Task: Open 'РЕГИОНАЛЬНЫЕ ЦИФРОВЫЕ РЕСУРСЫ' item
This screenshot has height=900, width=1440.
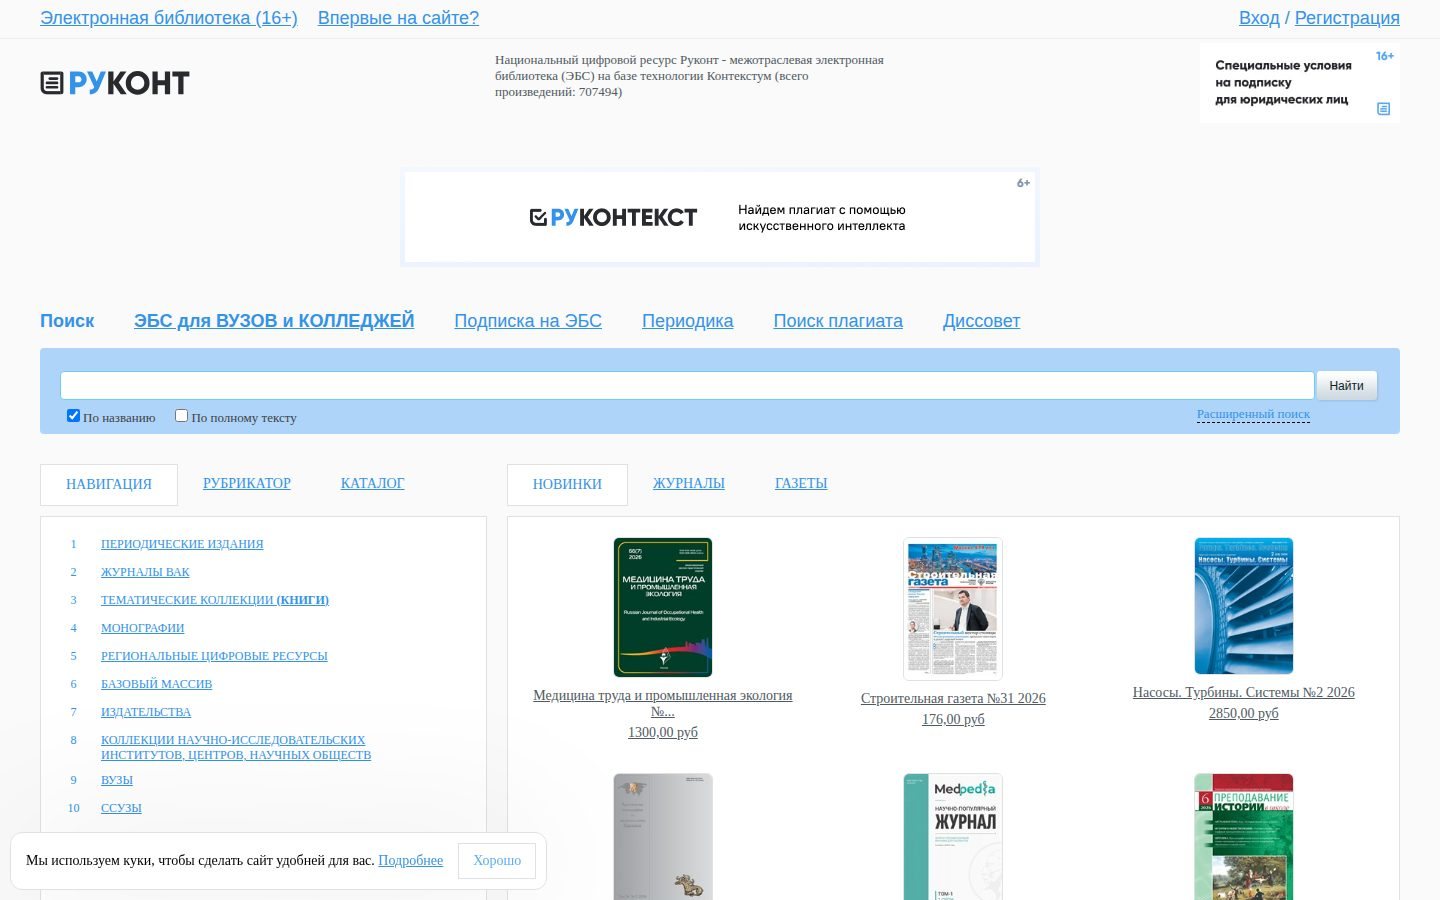Action: click(214, 656)
